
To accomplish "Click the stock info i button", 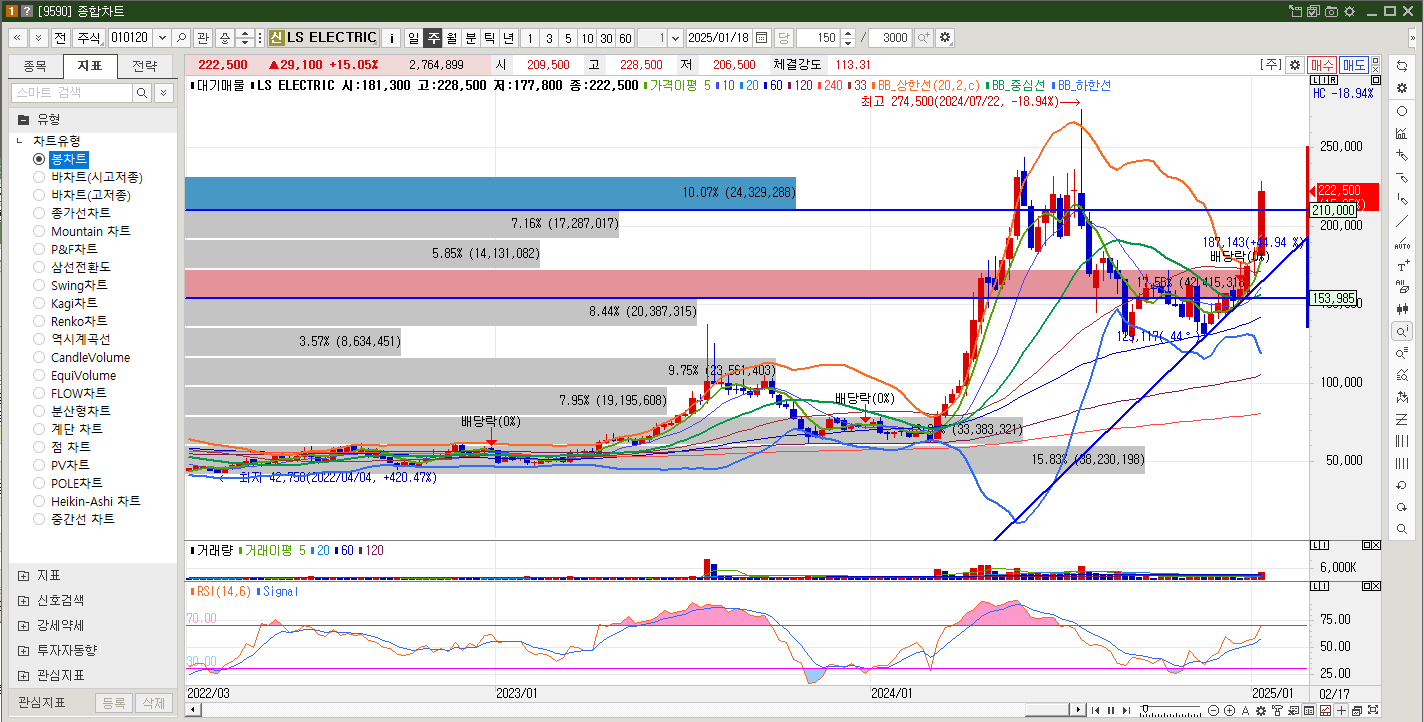I will click(391, 37).
